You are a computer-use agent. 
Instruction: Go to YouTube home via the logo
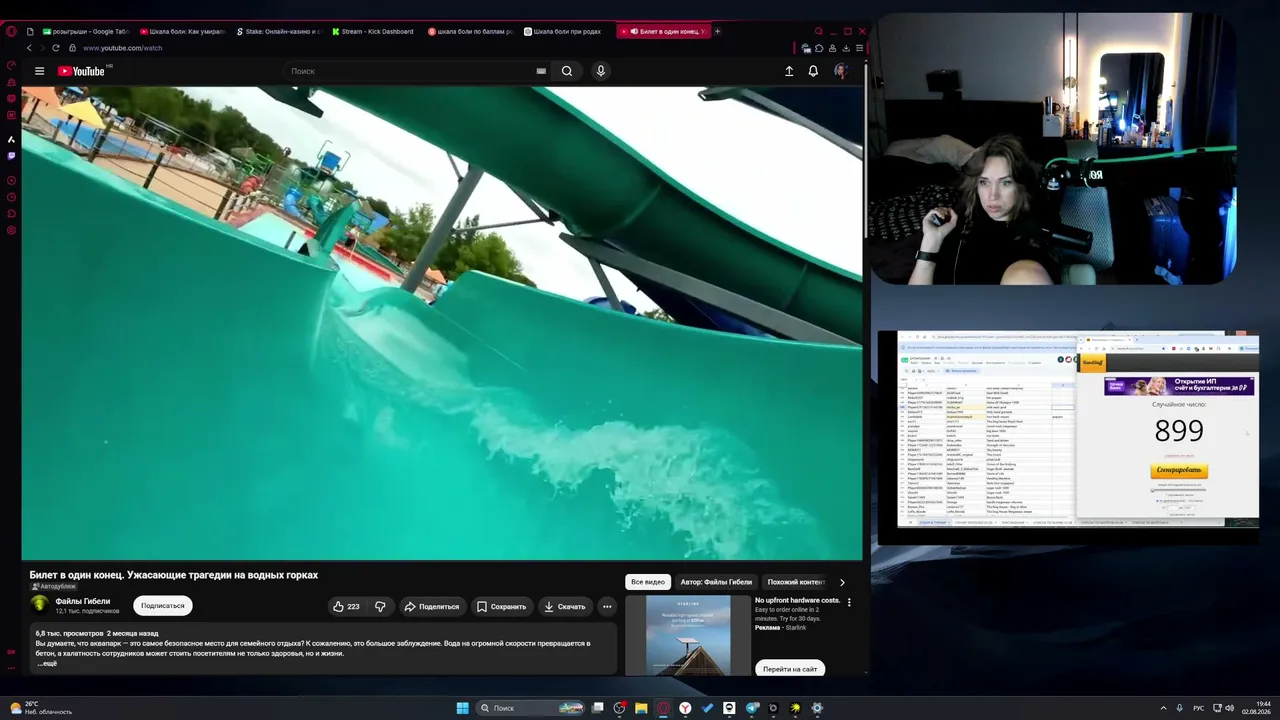82,71
